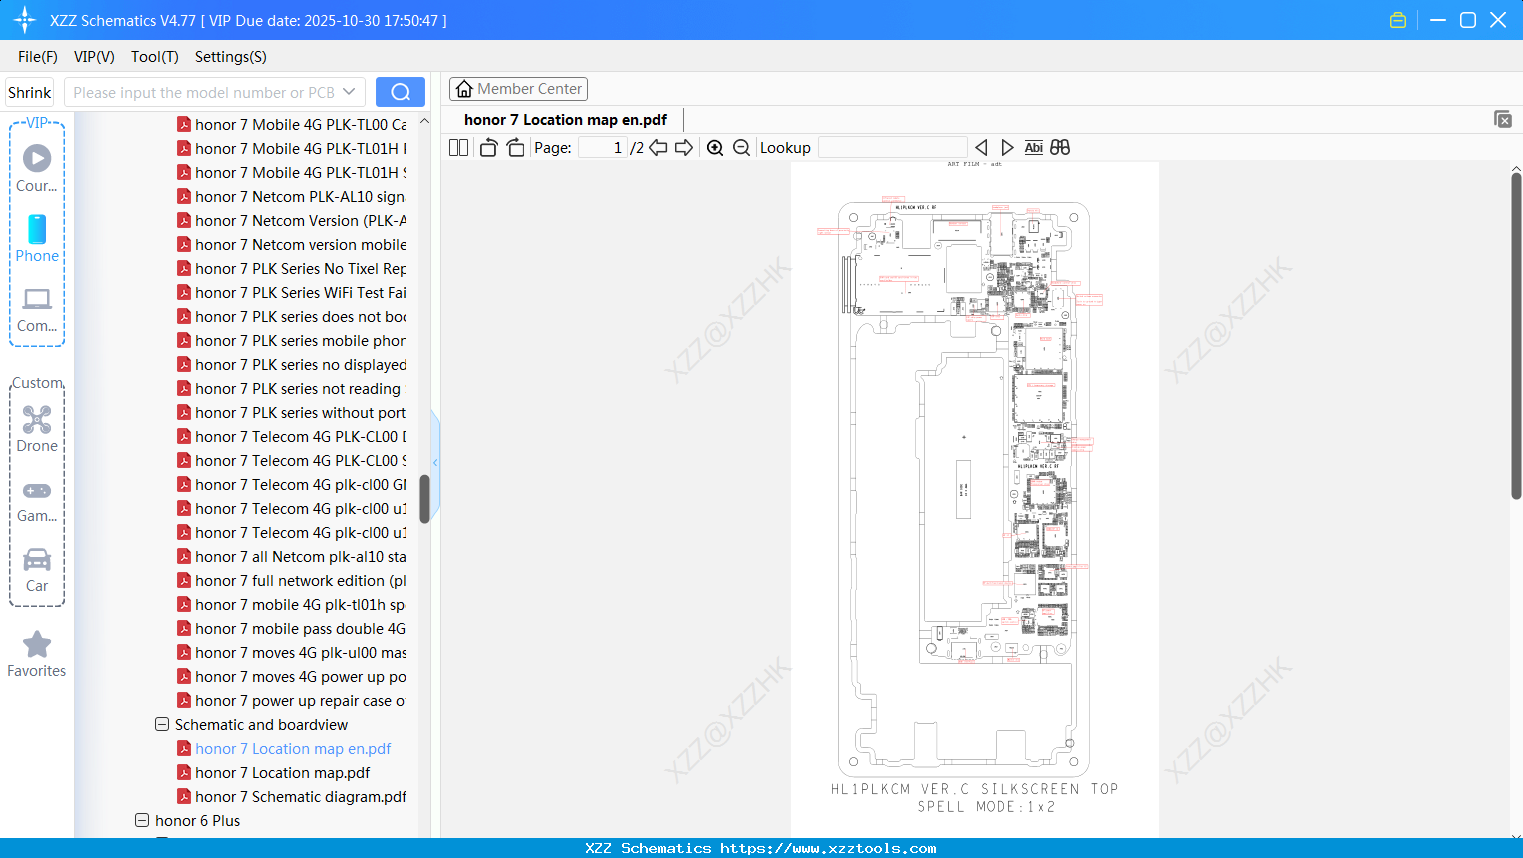Click the home icon in Member Center
The image size is (1523, 858).
(x=464, y=89)
